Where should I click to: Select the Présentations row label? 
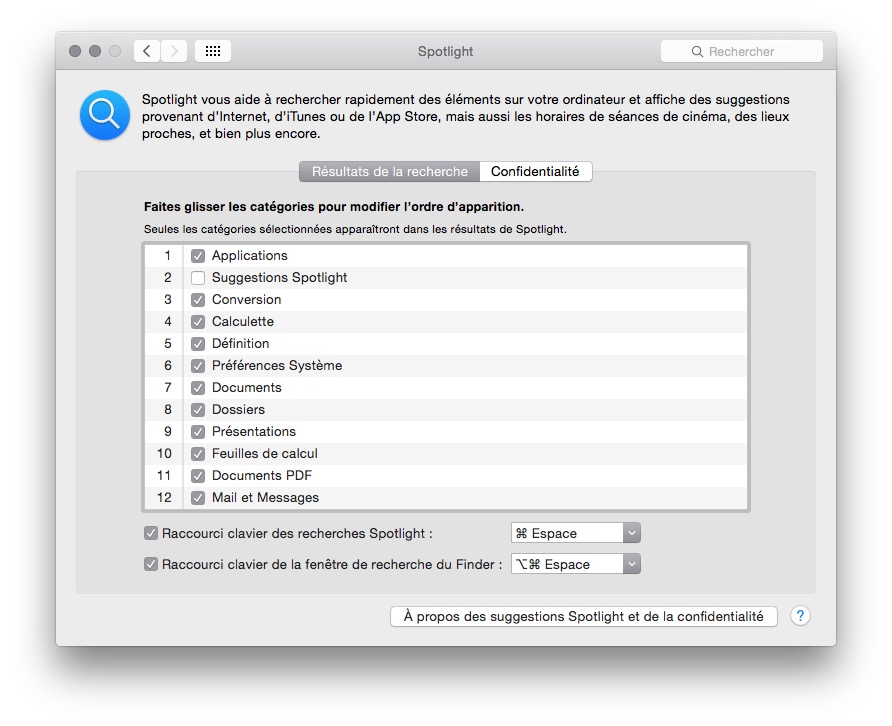click(254, 431)
